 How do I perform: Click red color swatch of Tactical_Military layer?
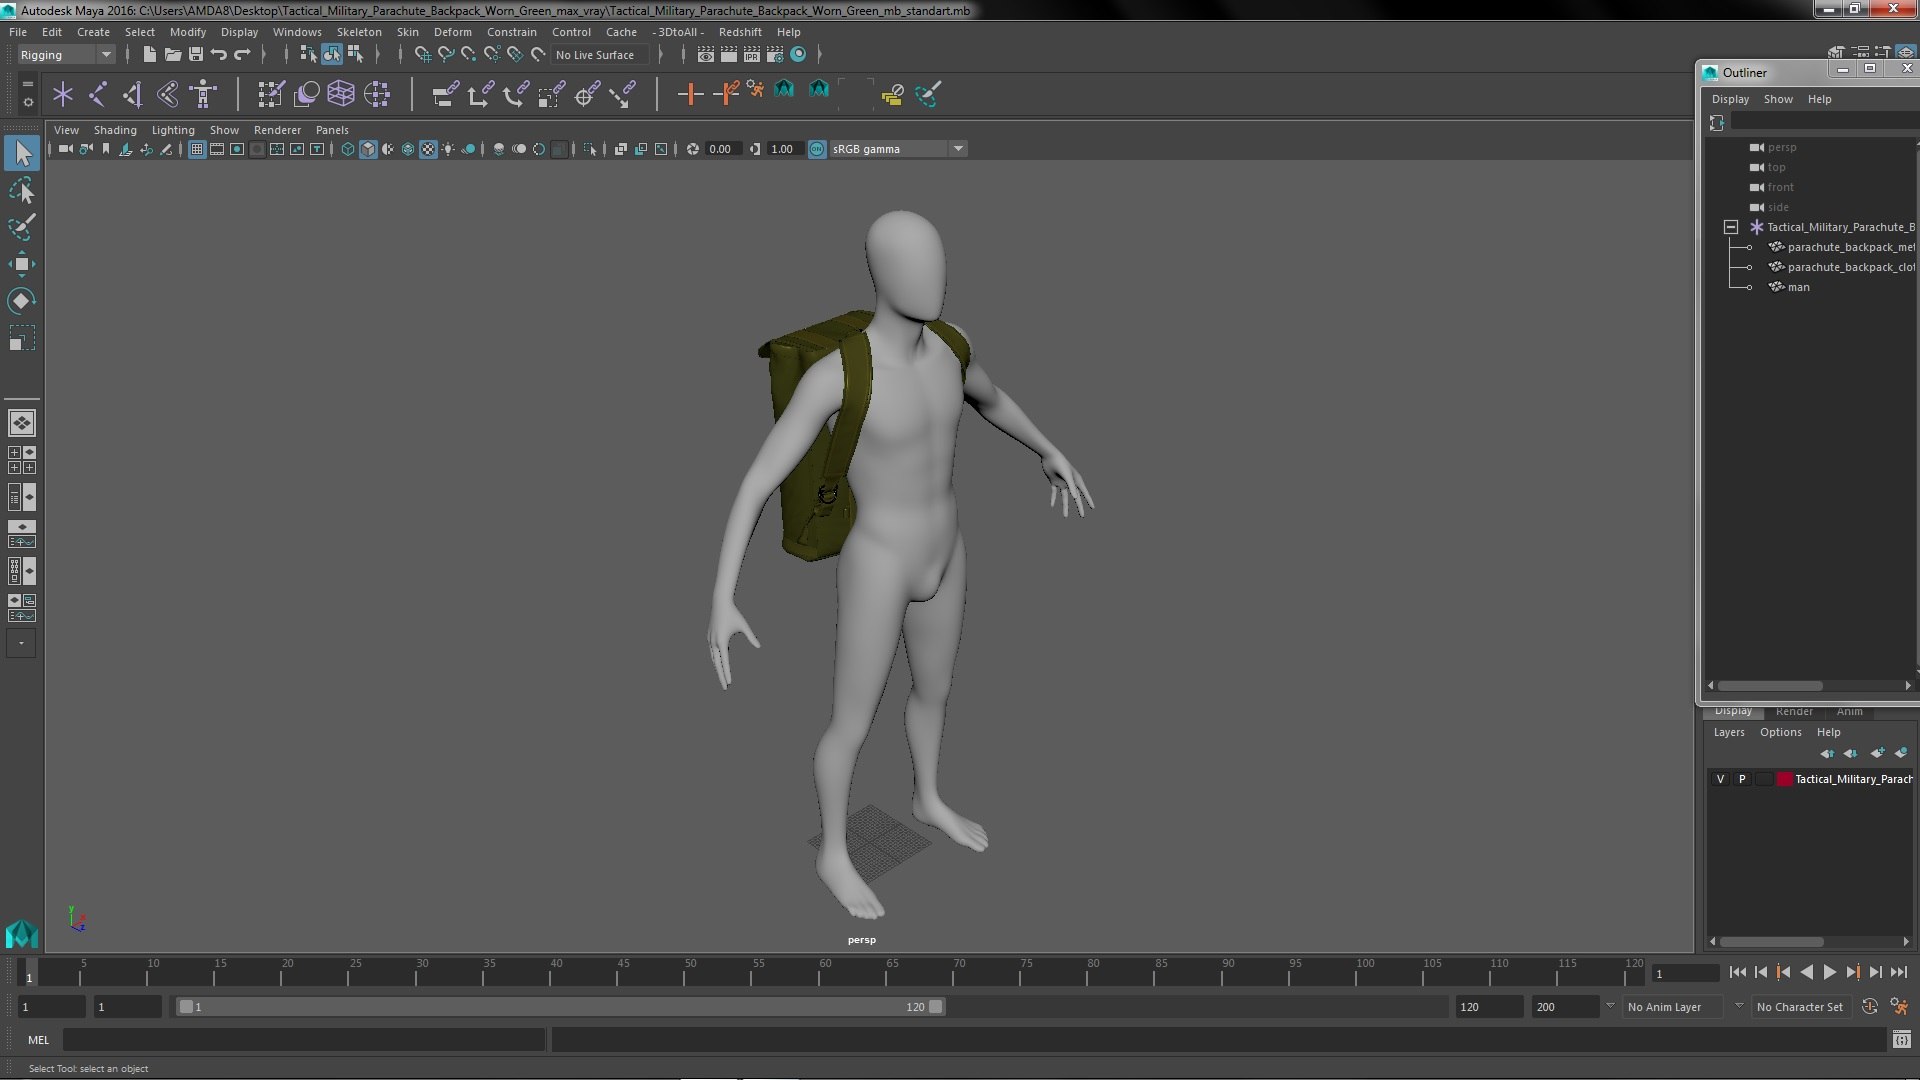[1784, 779]
